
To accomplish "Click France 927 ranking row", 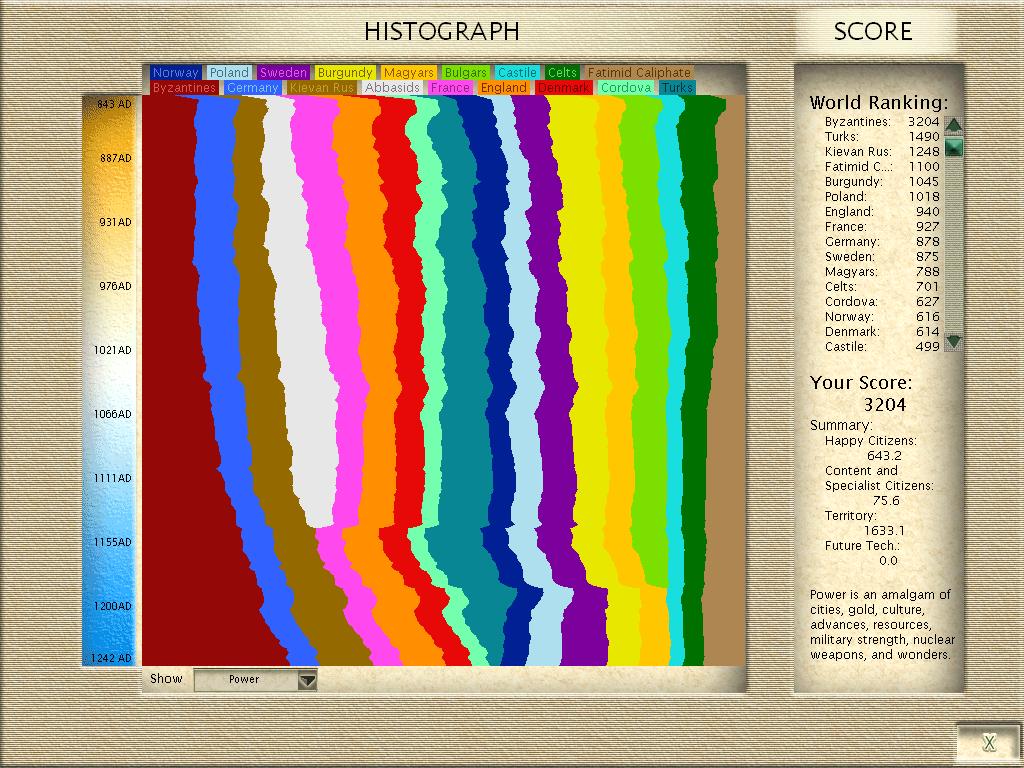I will (882, 227).
